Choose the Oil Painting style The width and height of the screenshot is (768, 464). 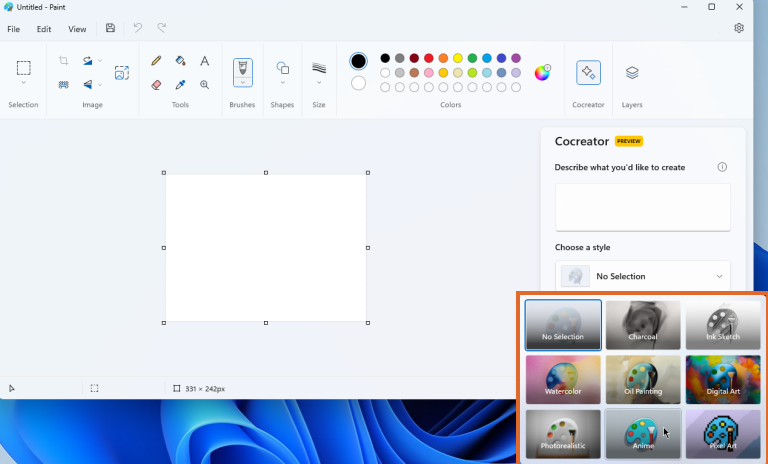(643, 379)
